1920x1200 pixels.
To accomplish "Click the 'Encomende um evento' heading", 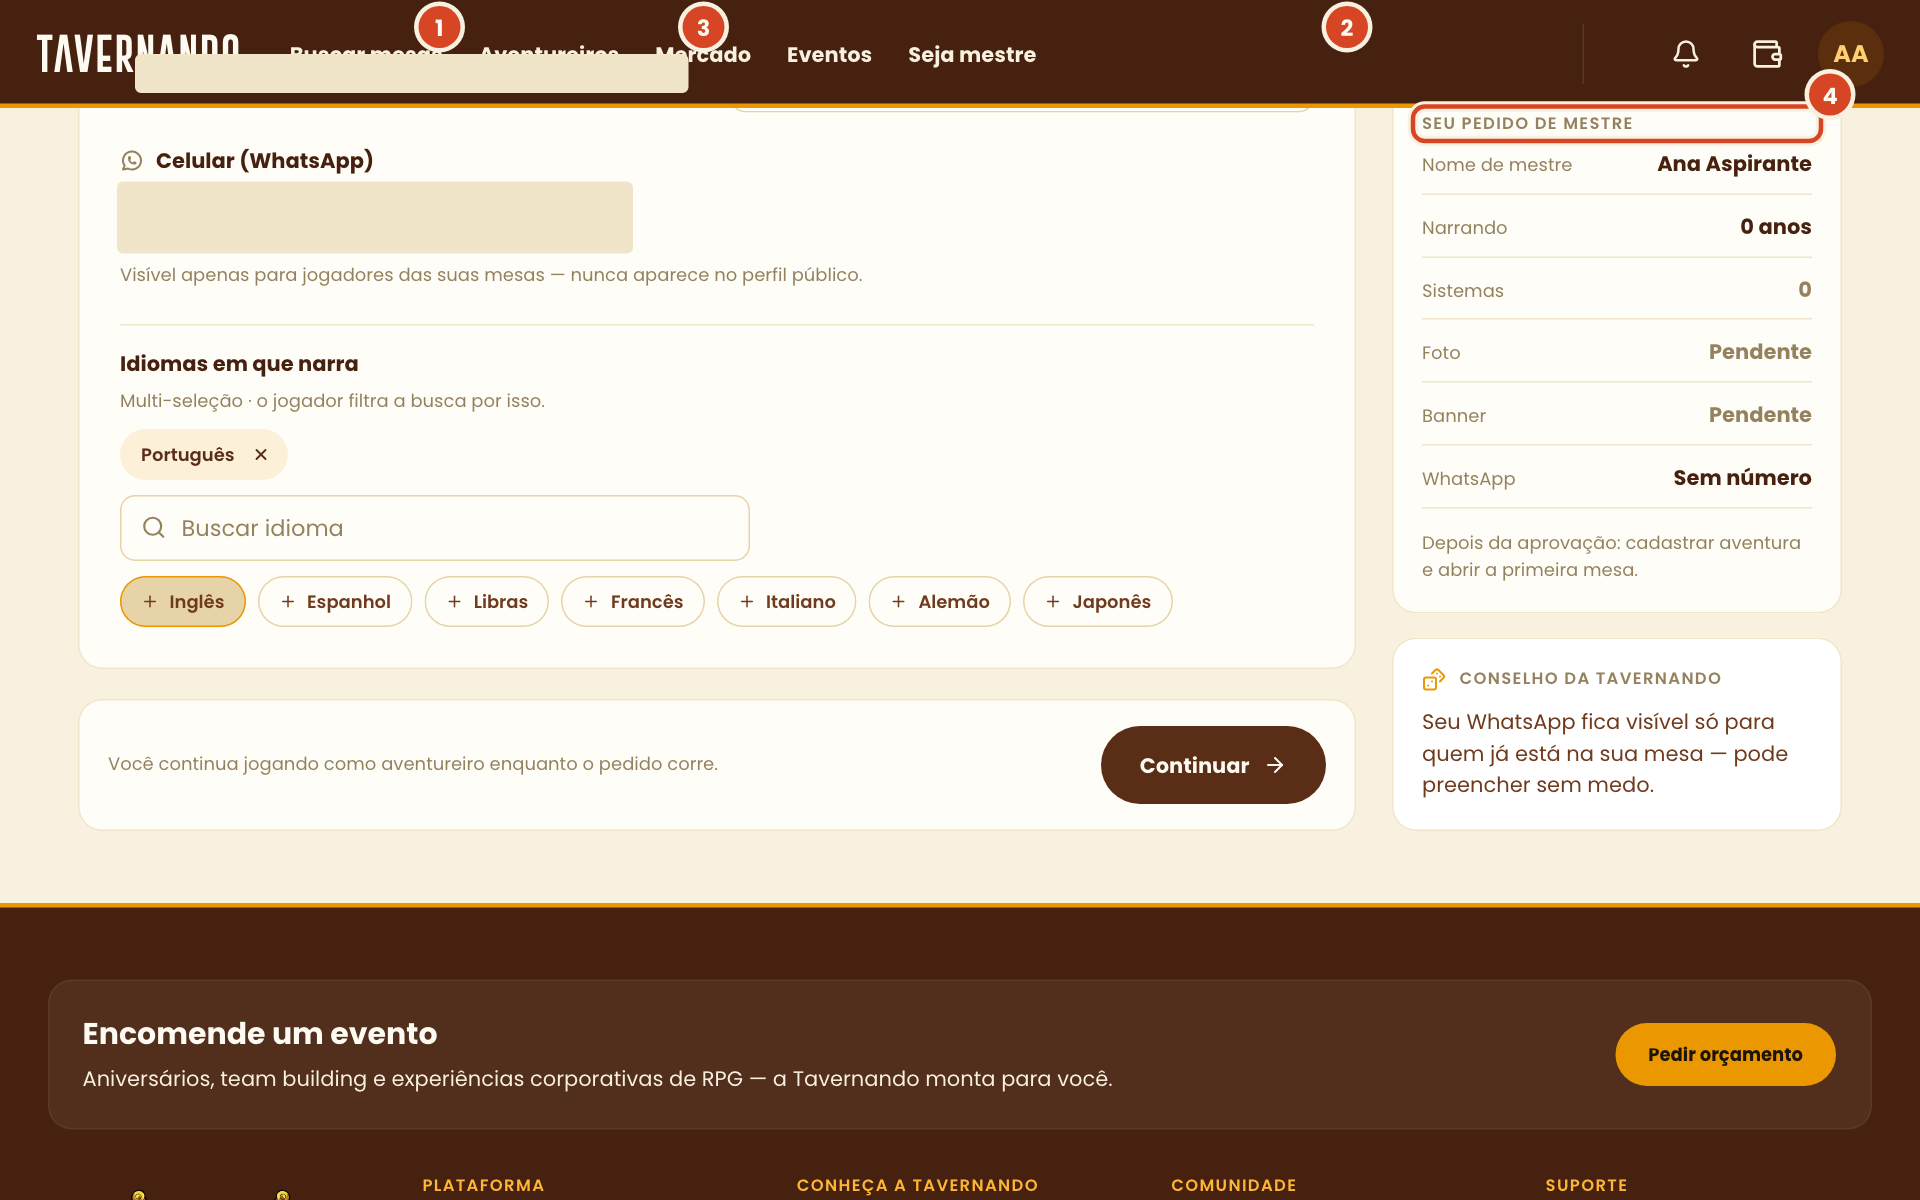I will coord(260,1033).
